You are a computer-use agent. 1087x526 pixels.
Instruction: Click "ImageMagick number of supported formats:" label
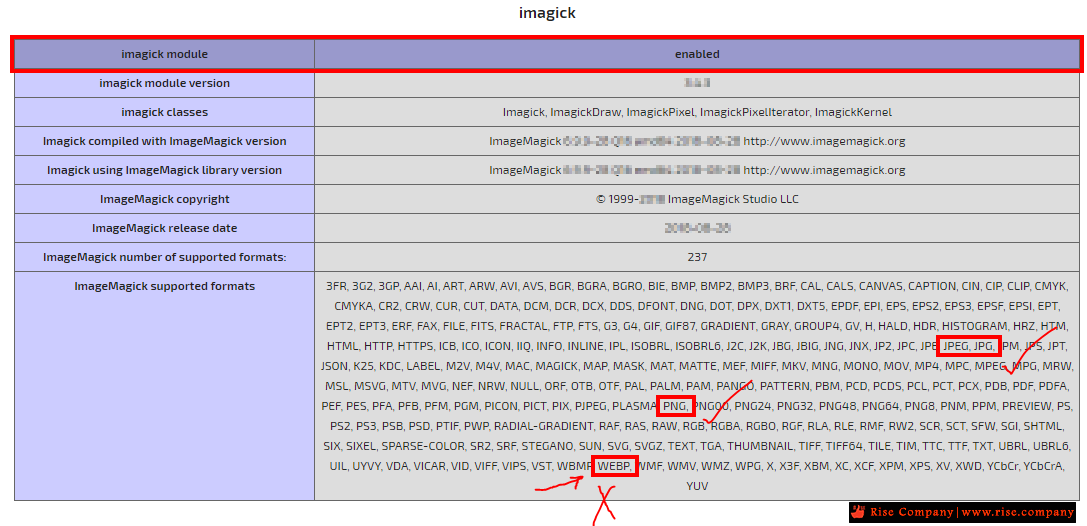click(164, 257)
